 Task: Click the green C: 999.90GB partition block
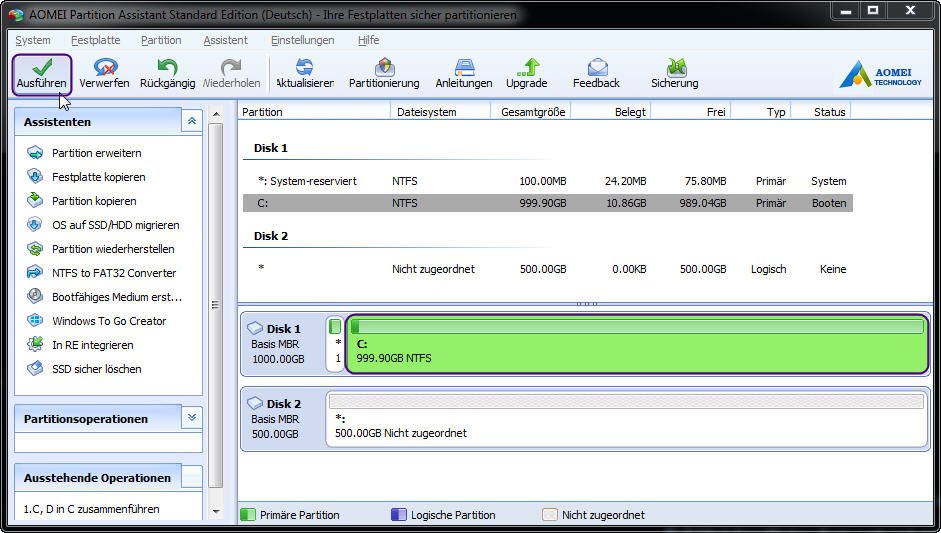pos(637,344)
